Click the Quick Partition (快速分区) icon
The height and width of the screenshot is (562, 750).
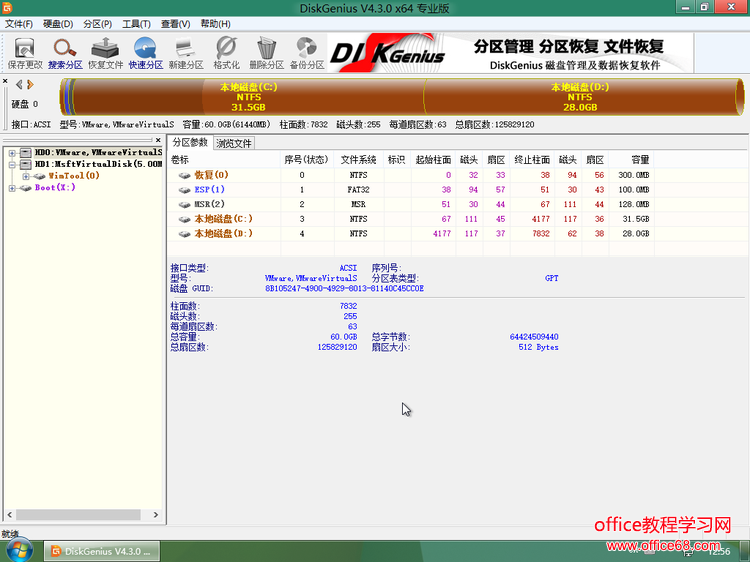pos(145,53)
